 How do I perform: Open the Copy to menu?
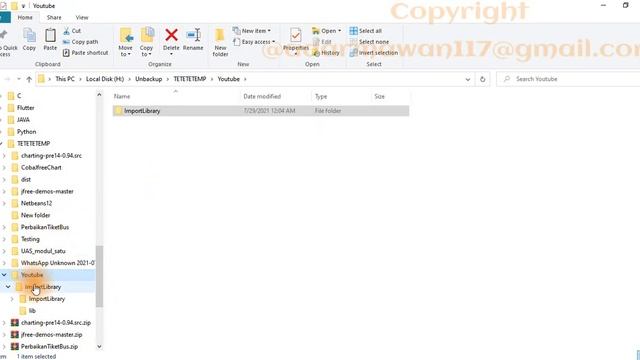147,42
